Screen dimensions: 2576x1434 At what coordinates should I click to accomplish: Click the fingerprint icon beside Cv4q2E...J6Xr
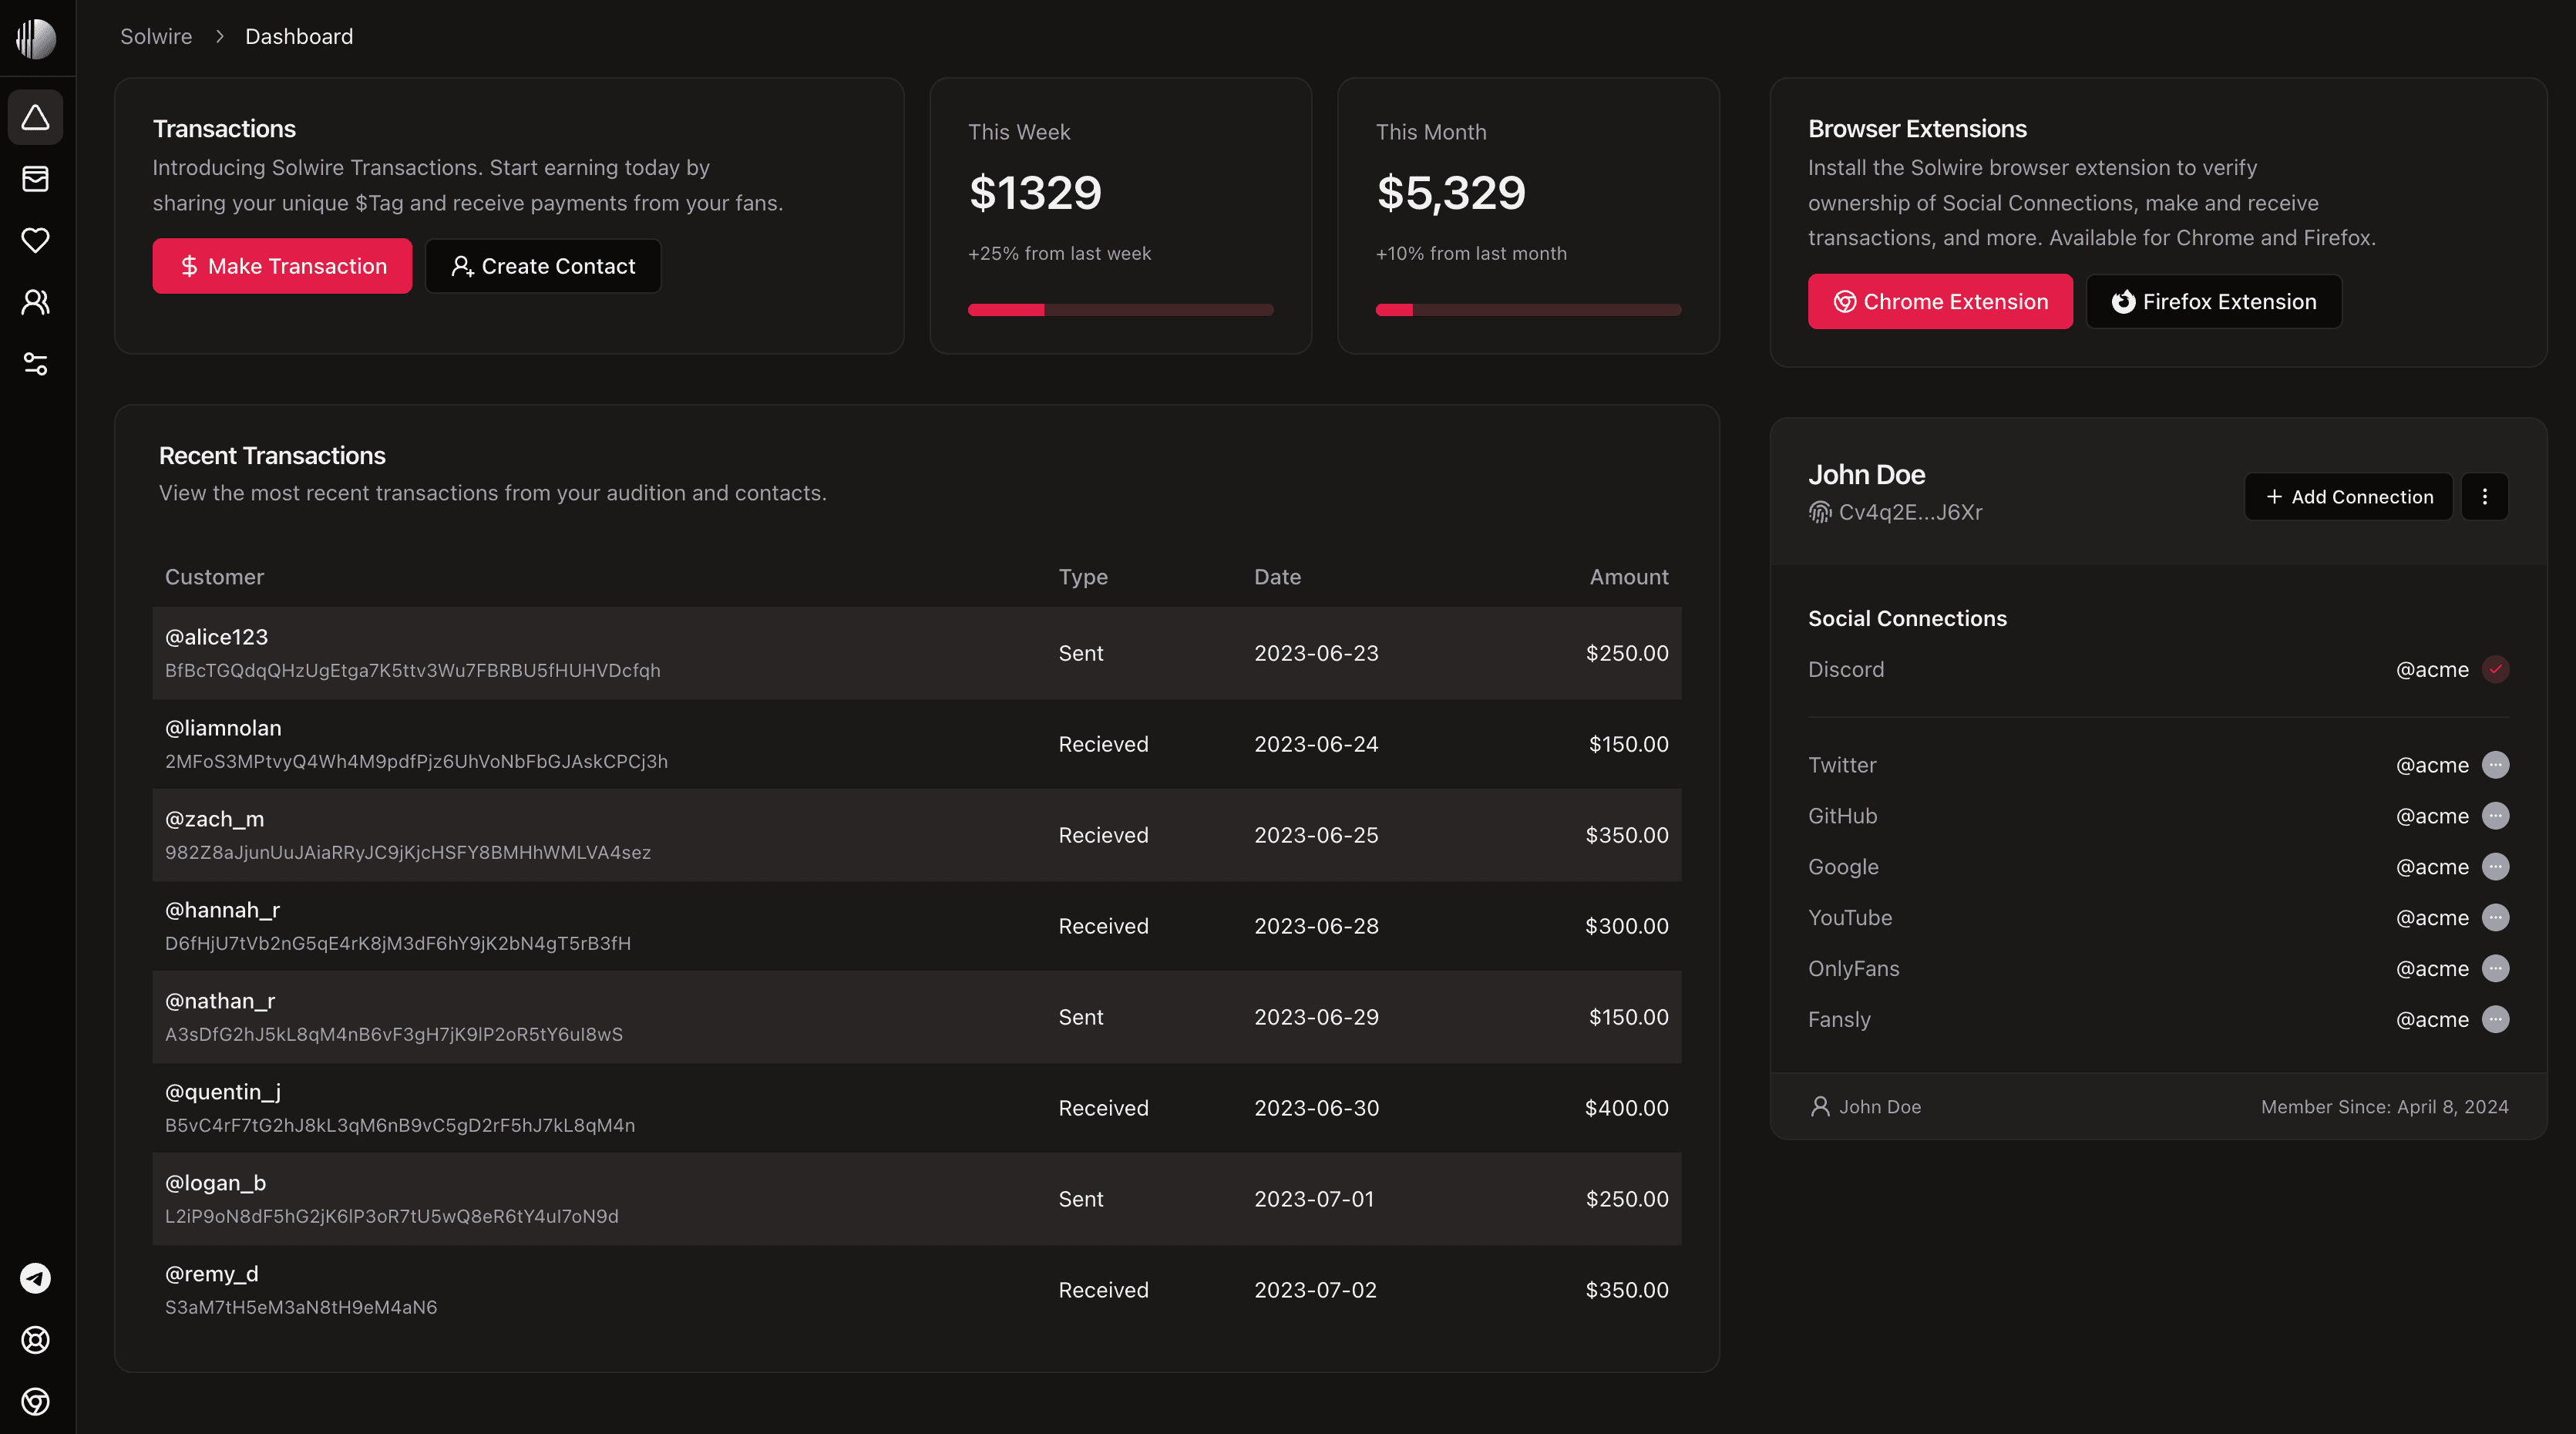(1819, 512)
